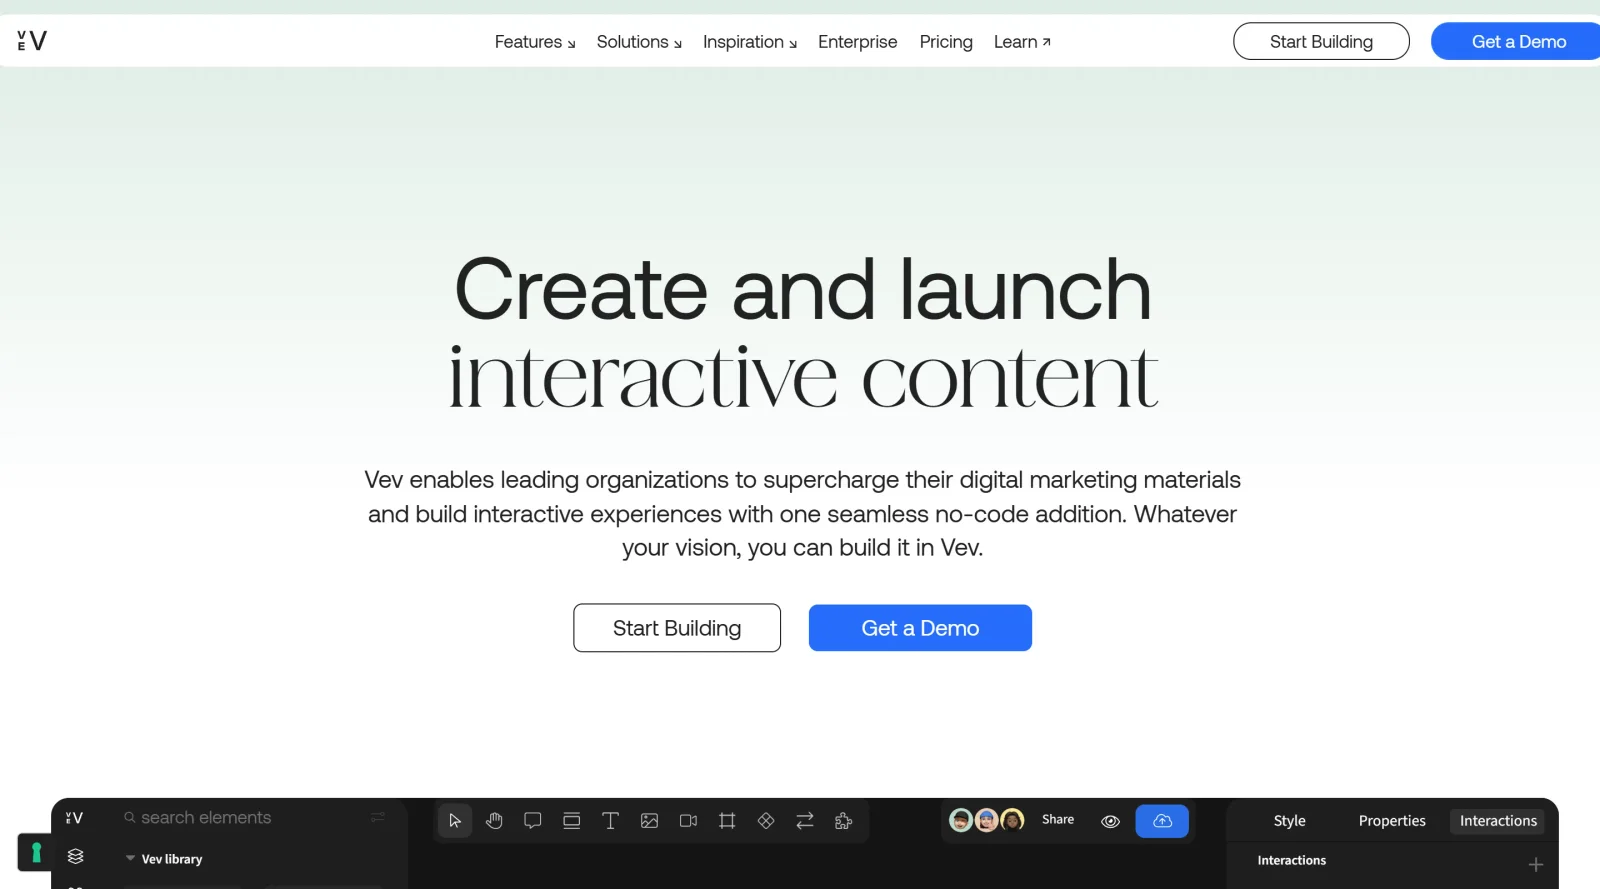Select the hand pan tool
This screenshot has height=889, width=1600.
tap(494, 821)
